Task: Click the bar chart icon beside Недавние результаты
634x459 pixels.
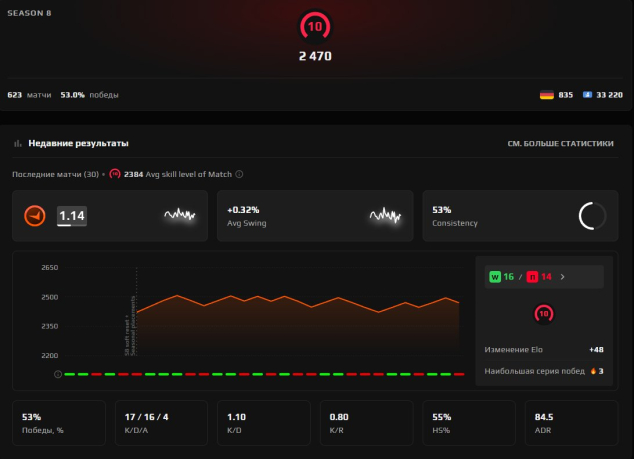Action: [17, 143]
